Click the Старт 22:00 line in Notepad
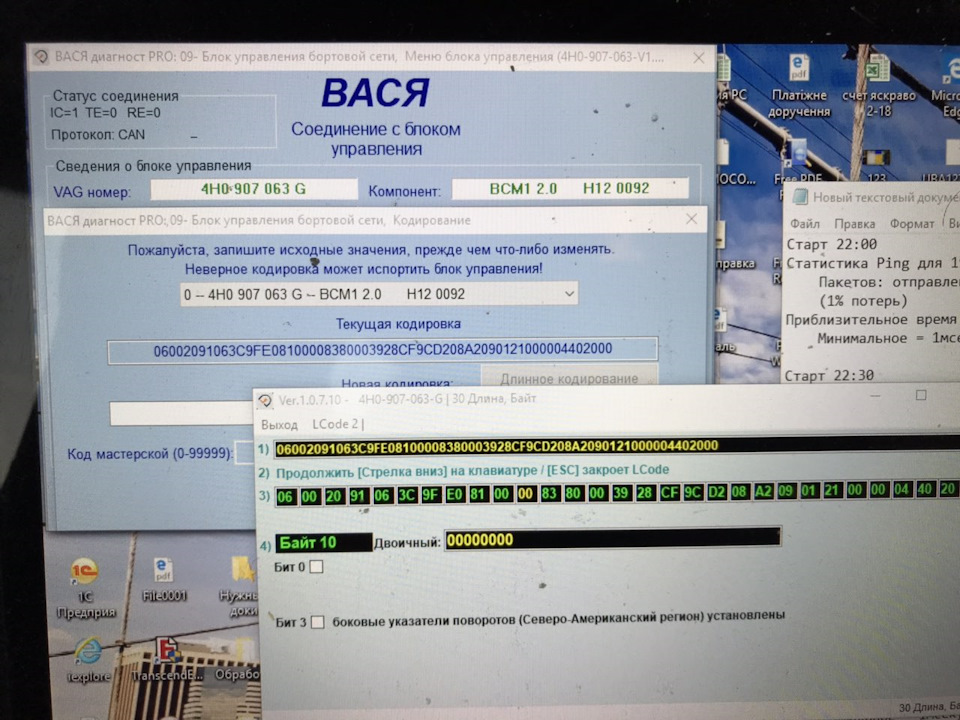960x720 pixels. (x=831, y=244)
